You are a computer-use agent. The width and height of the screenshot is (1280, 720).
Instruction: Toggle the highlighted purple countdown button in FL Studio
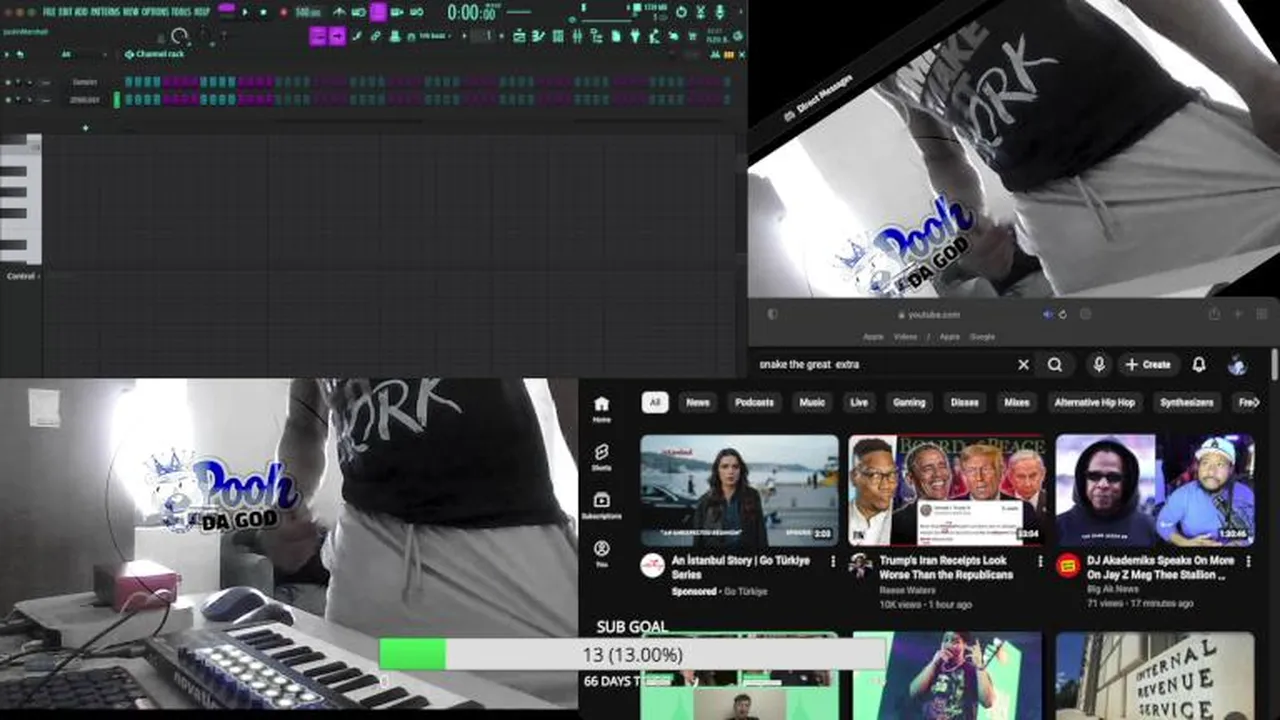(378, 12)
